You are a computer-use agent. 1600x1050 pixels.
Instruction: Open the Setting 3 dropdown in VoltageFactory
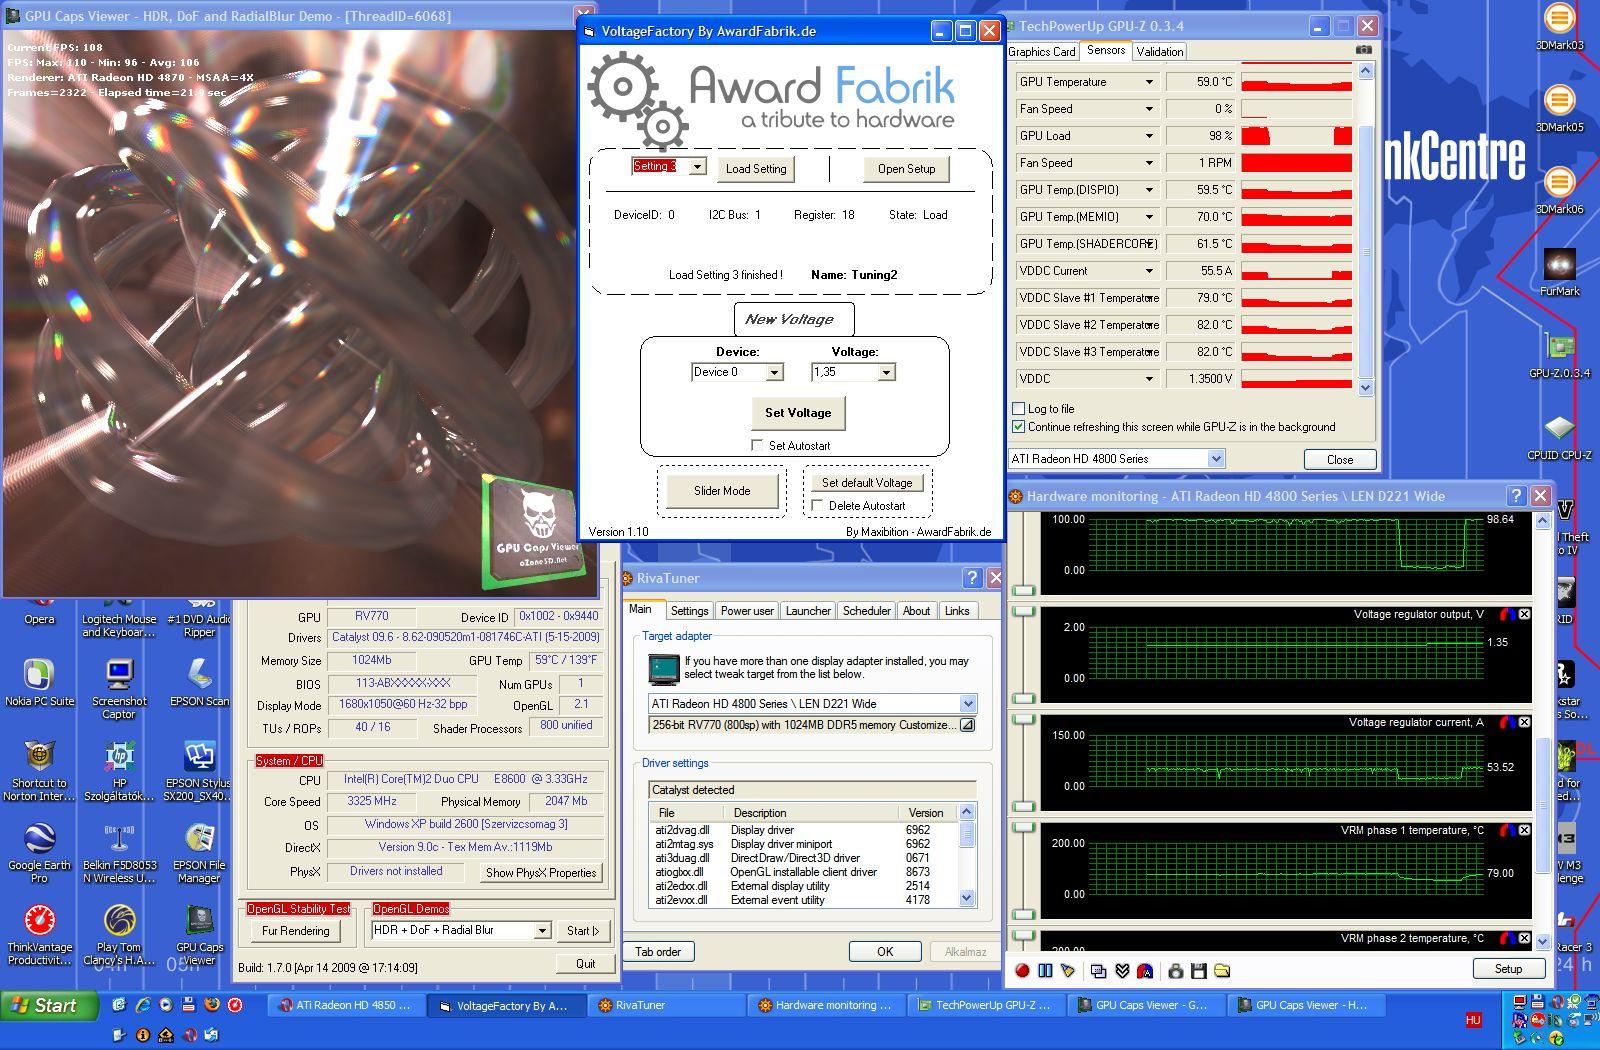tap(697, 166)
